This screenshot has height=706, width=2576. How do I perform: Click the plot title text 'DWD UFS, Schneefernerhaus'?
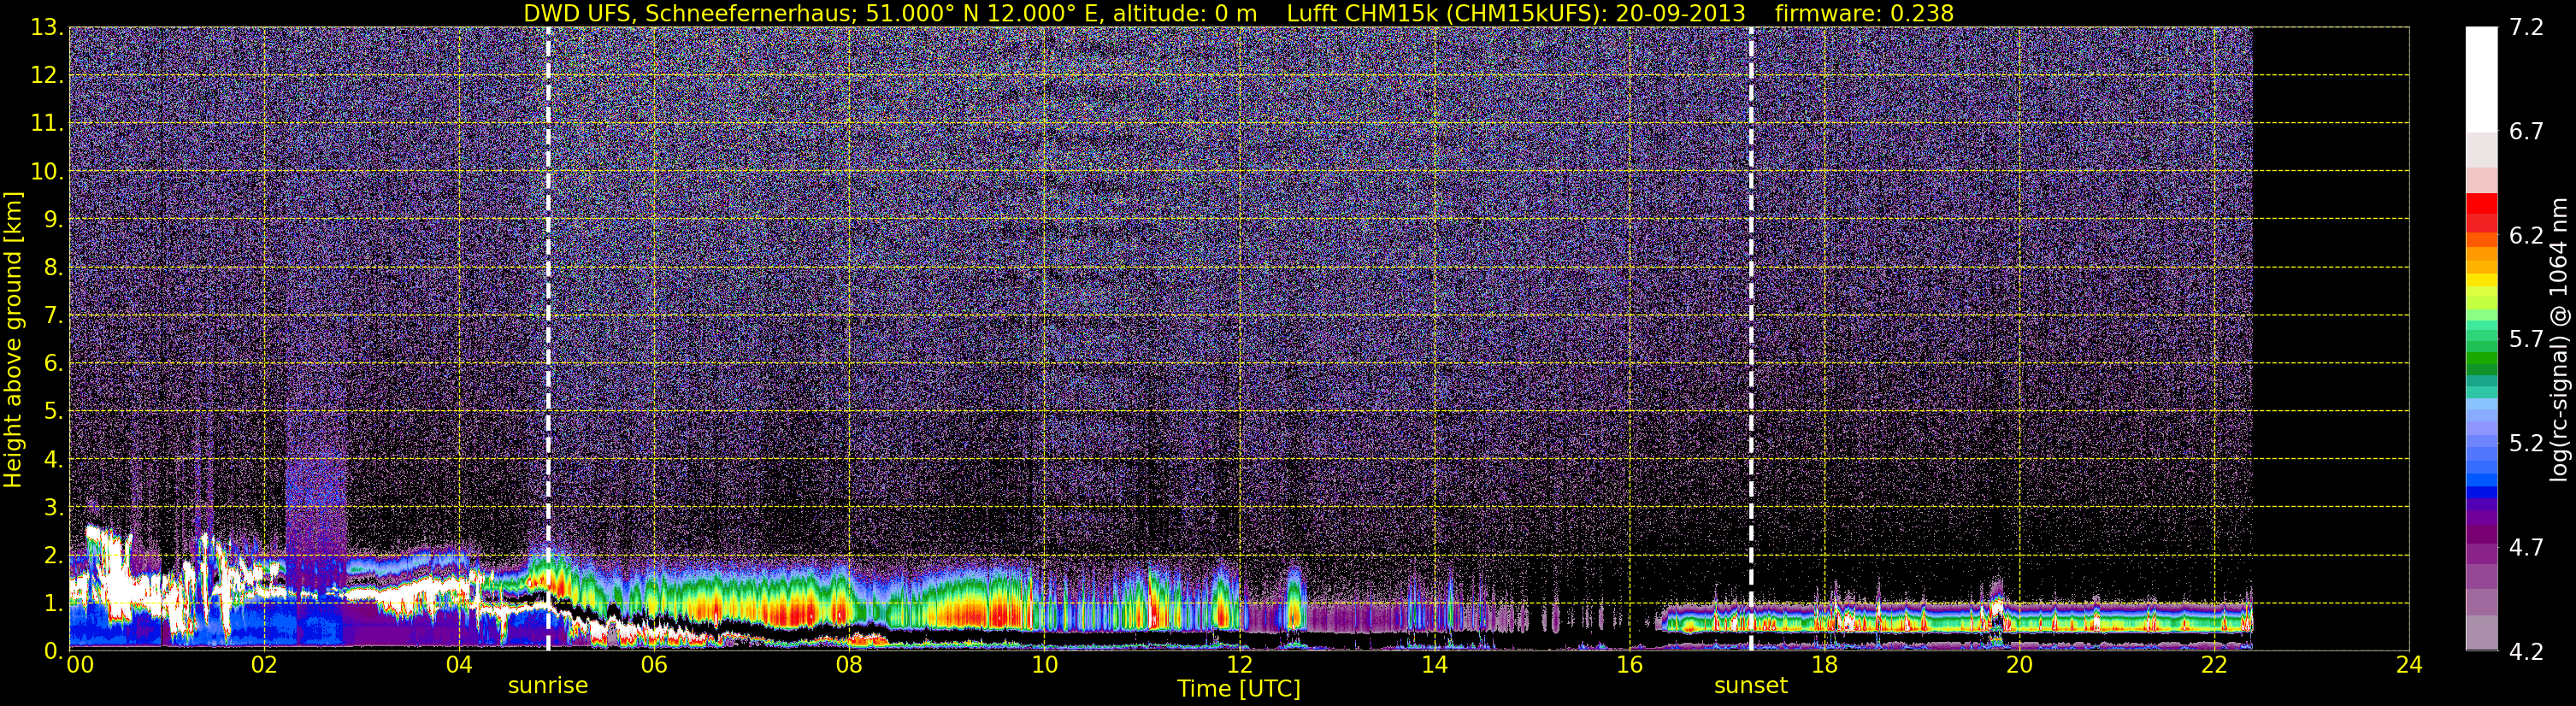(687, 13)
